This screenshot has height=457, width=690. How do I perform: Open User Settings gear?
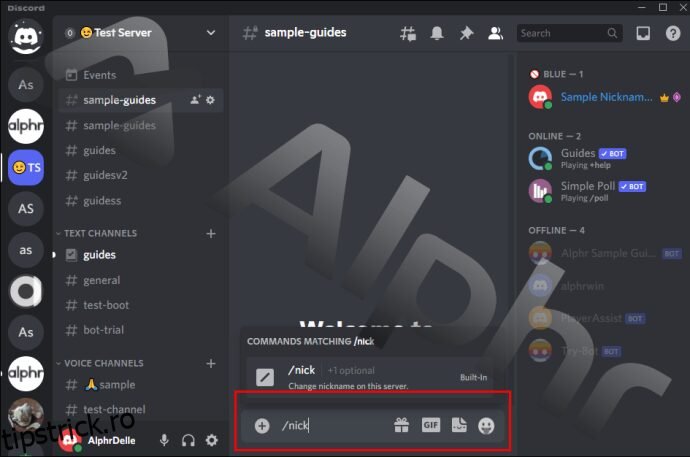[212, 440]
